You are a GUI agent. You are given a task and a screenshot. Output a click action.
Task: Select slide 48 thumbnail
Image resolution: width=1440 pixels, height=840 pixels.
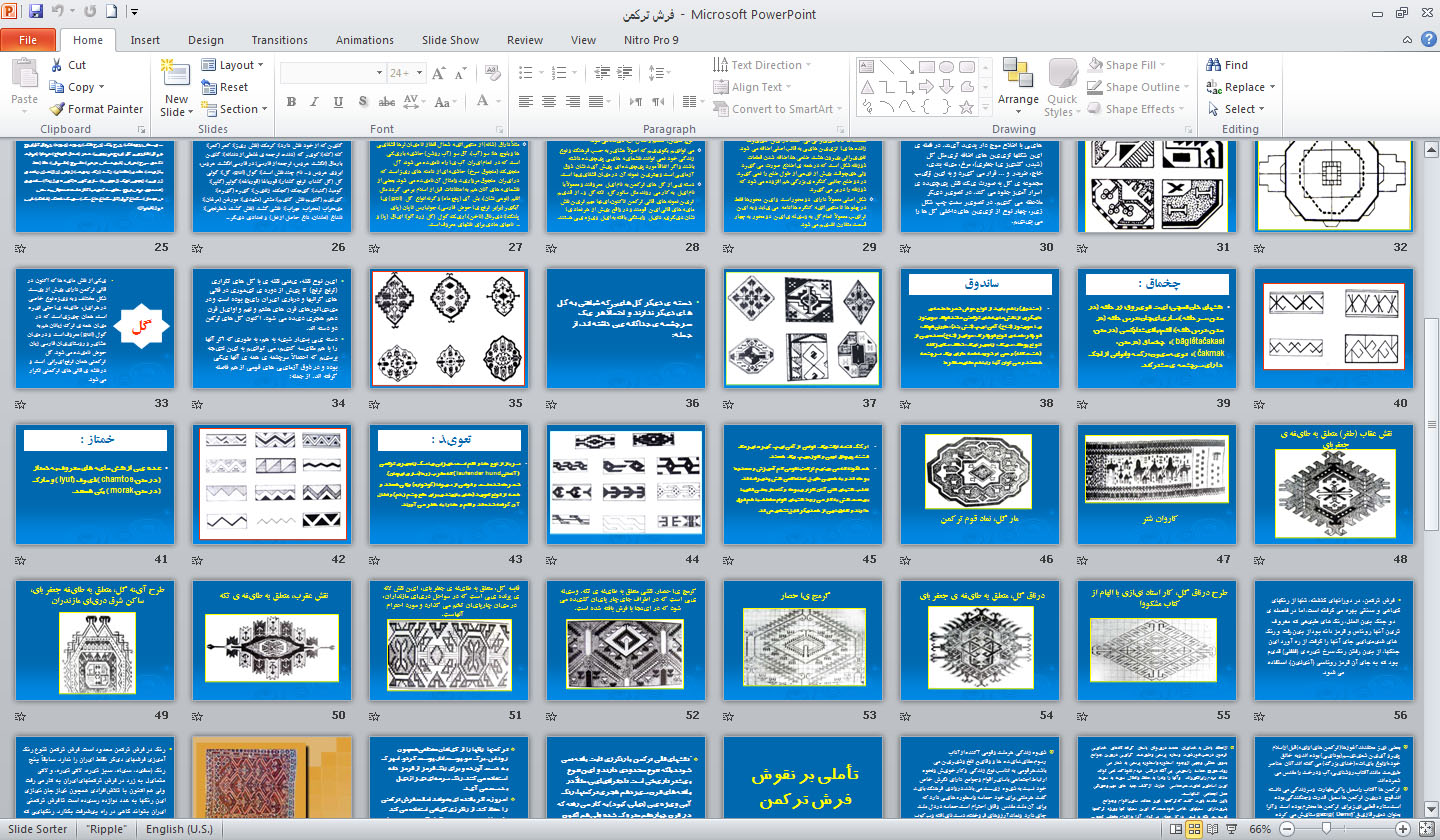[1334, 484]
